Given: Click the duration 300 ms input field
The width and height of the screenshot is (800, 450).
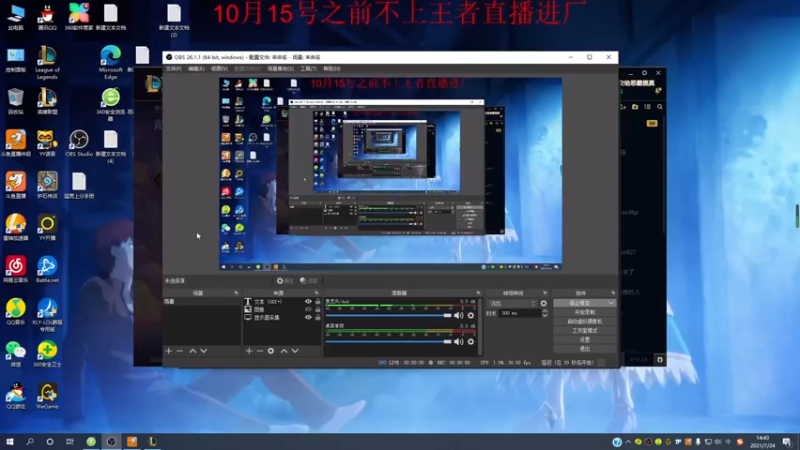Looking at the screenshot, I should pos(519,313).
